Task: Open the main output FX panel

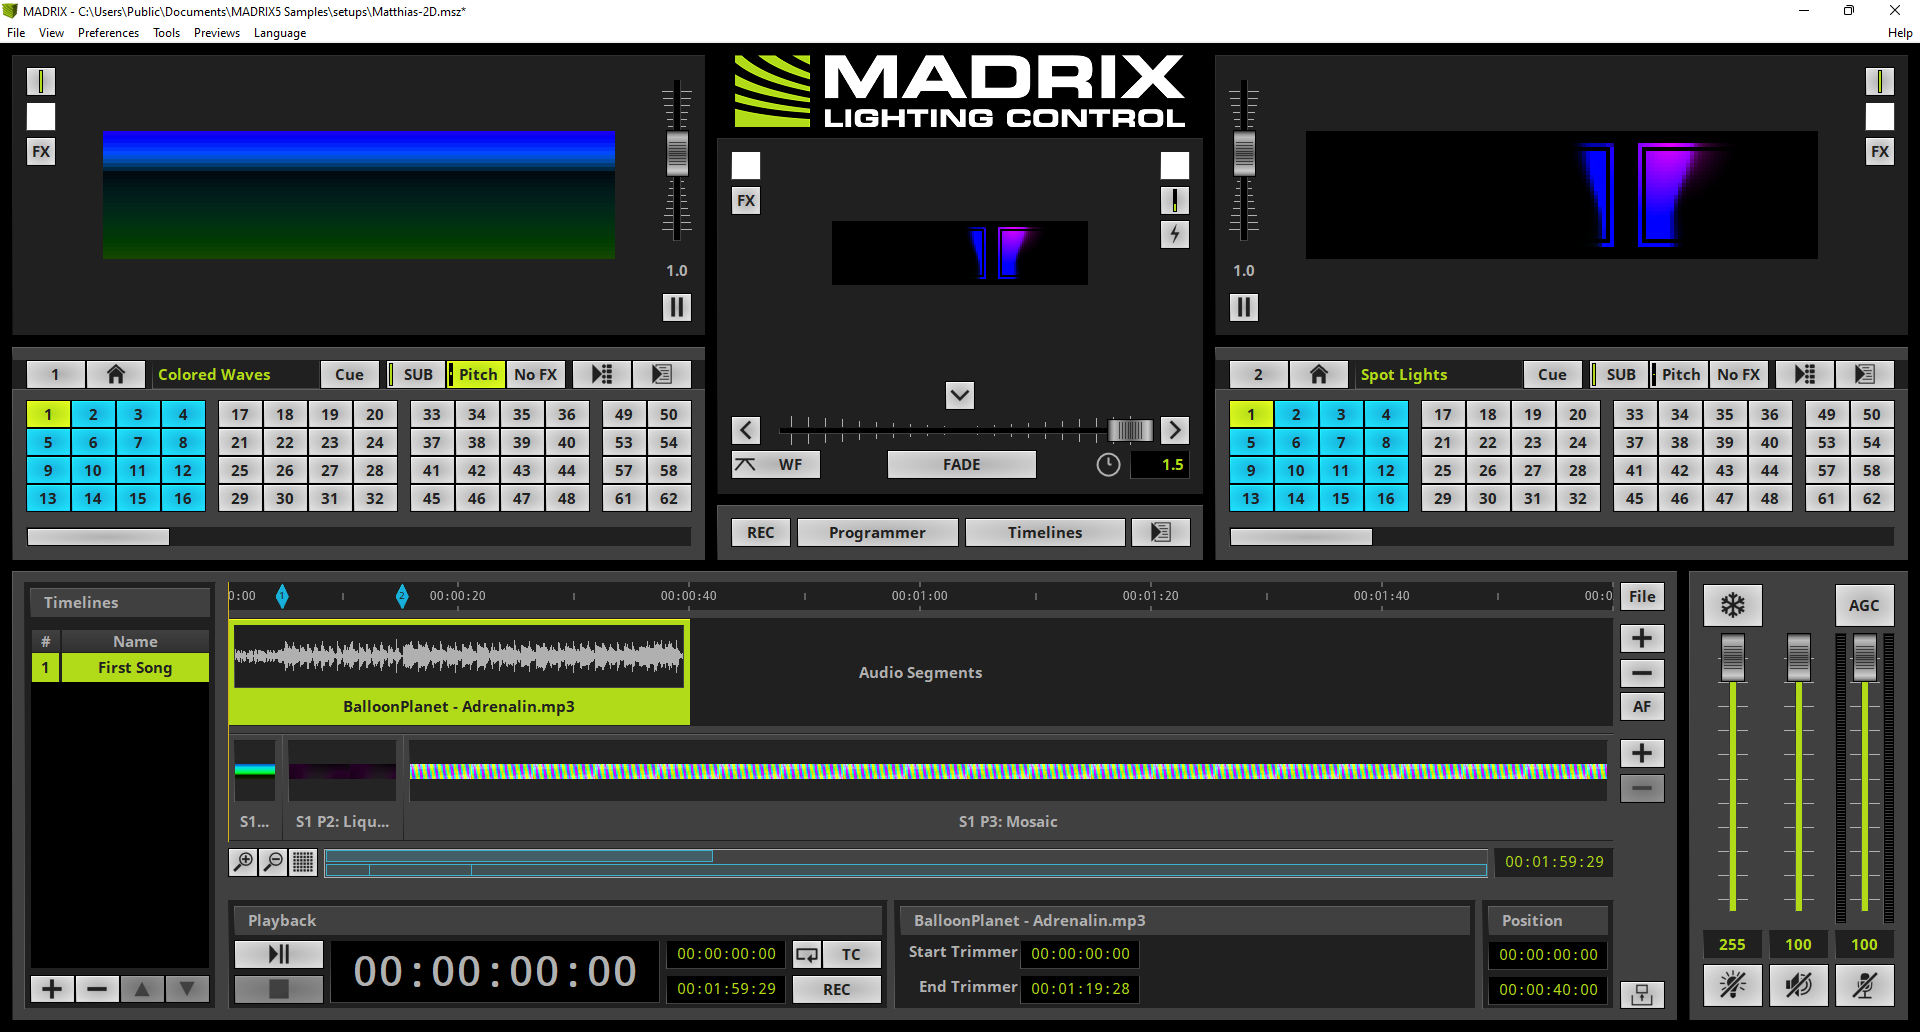Action: tap(746, 201)
